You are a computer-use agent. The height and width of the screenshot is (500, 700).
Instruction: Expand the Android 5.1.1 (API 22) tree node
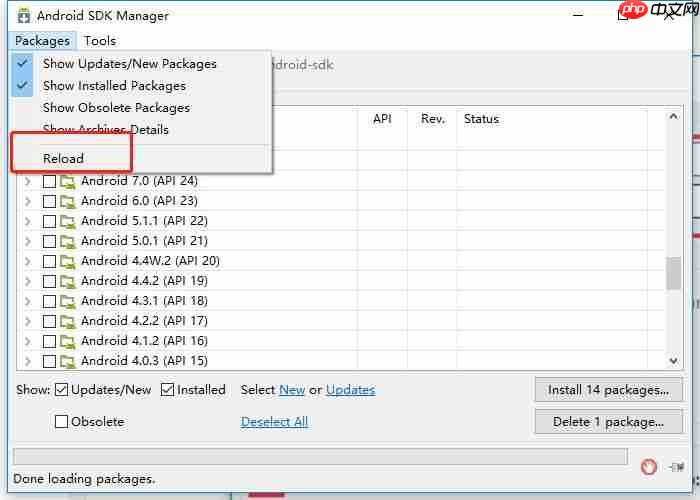(x=28, y=221)
